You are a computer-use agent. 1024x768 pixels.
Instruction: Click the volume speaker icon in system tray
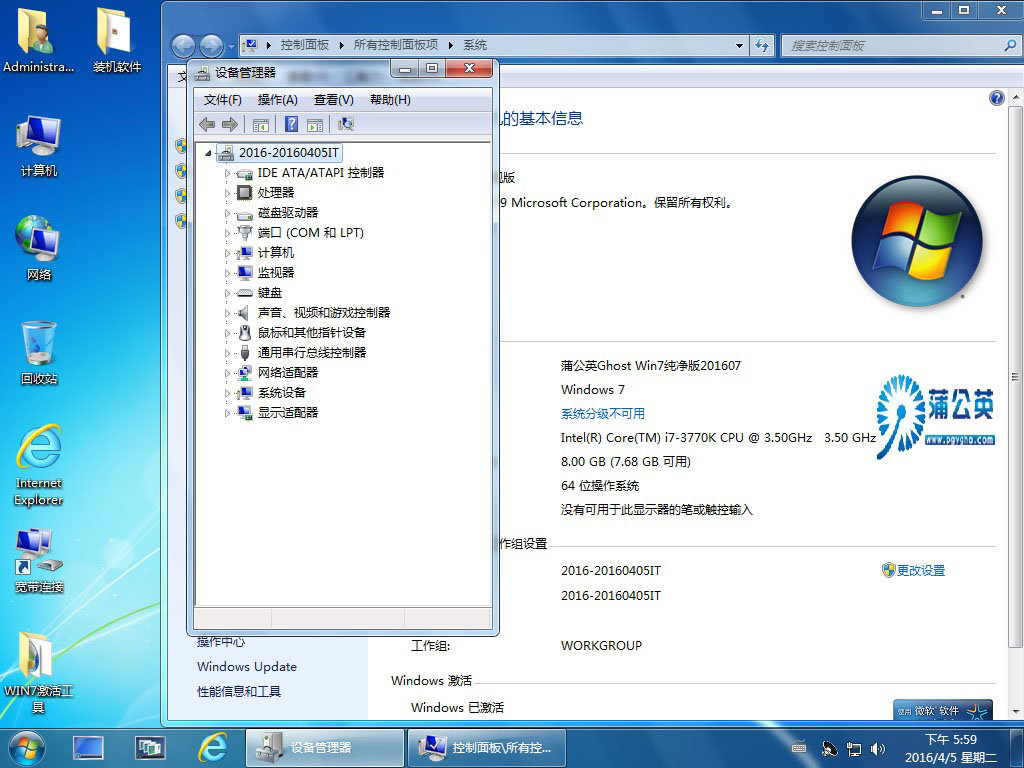tap(878, 748)
